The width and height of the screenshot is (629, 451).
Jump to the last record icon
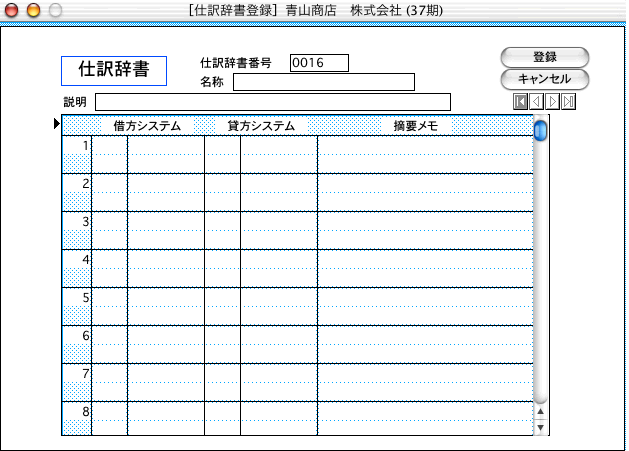pyautogui.click(x=569, y=101)
